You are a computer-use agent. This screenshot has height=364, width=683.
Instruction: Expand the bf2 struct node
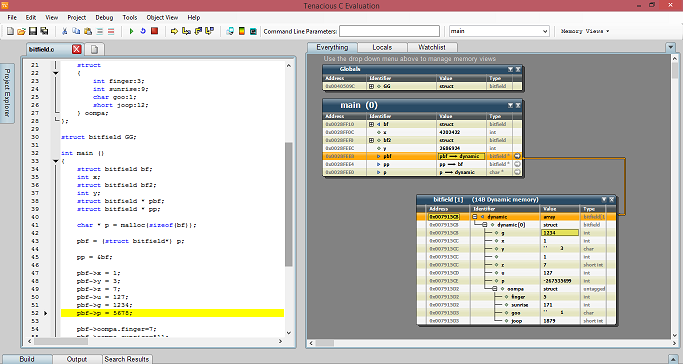click(372, 140)
